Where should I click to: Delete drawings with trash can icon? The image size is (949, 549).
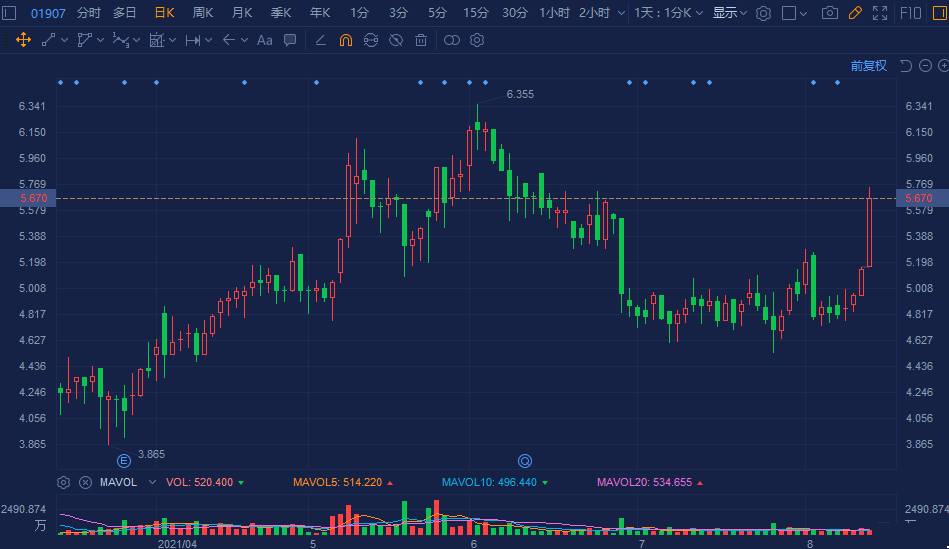click(x=421, y=40)
